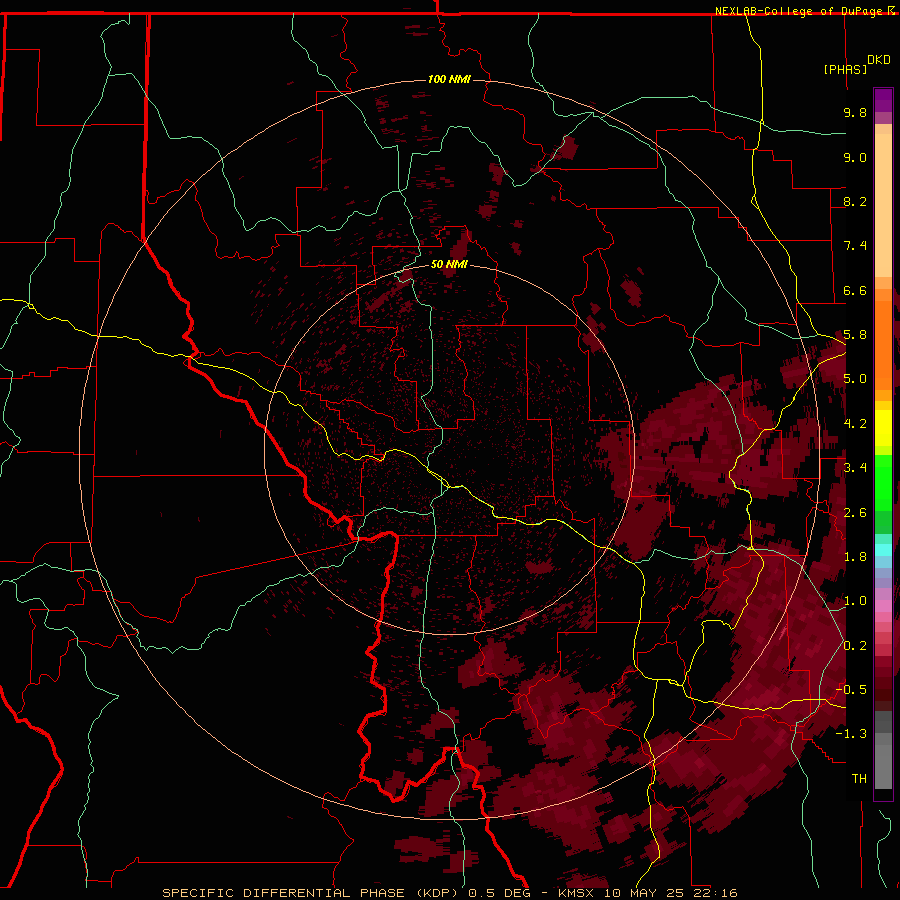Click the 5.8 legend value
The height and width of the screenshot is (900, 900).
click(x=855, y=335)
